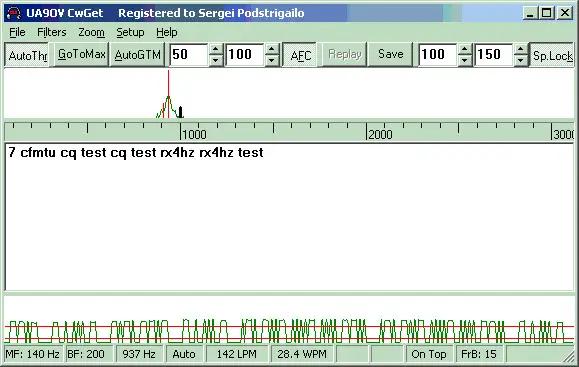
Task: Click the Save button
Action: click(390, 55)
